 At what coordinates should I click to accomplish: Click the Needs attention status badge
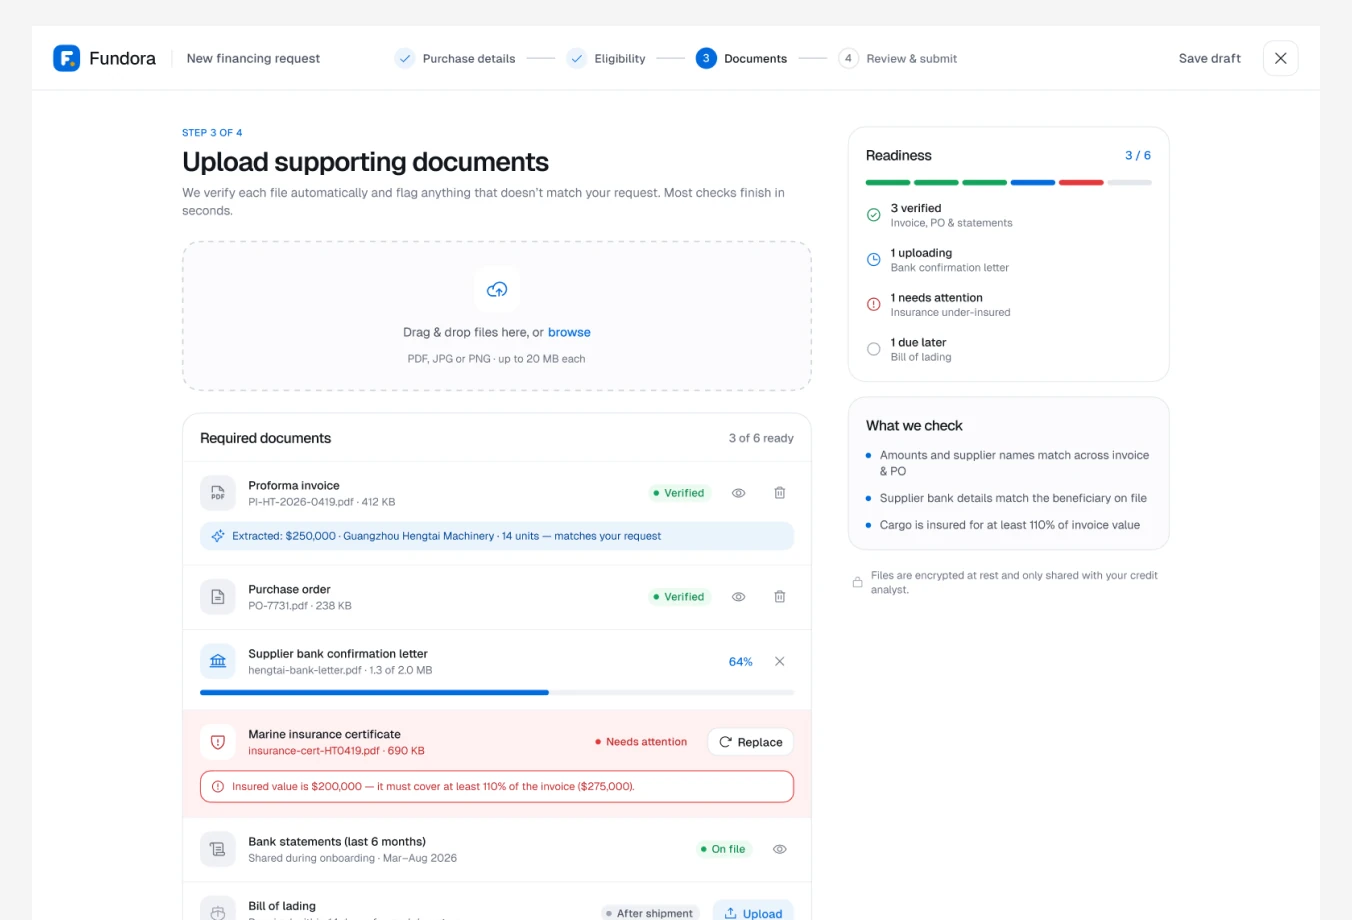[641, 742]
